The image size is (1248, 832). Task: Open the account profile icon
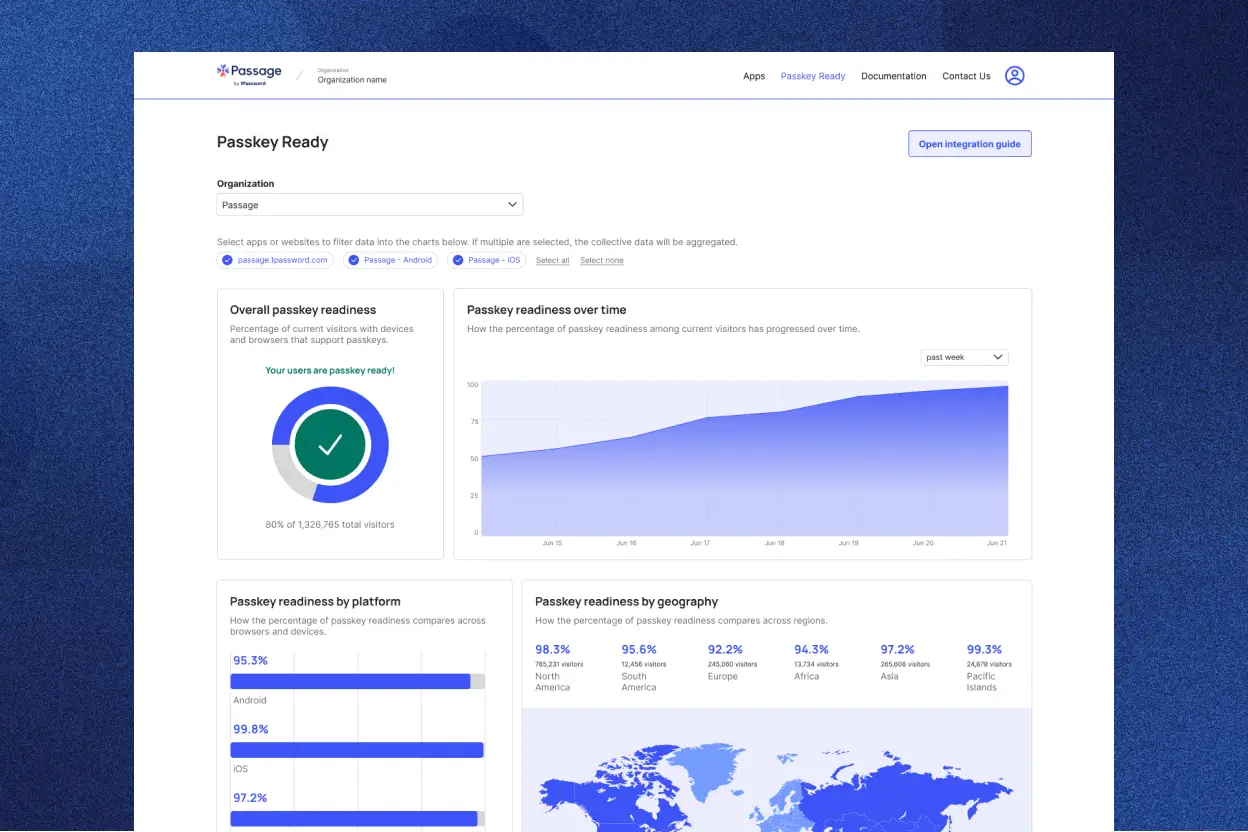(x=1015, y=75)
